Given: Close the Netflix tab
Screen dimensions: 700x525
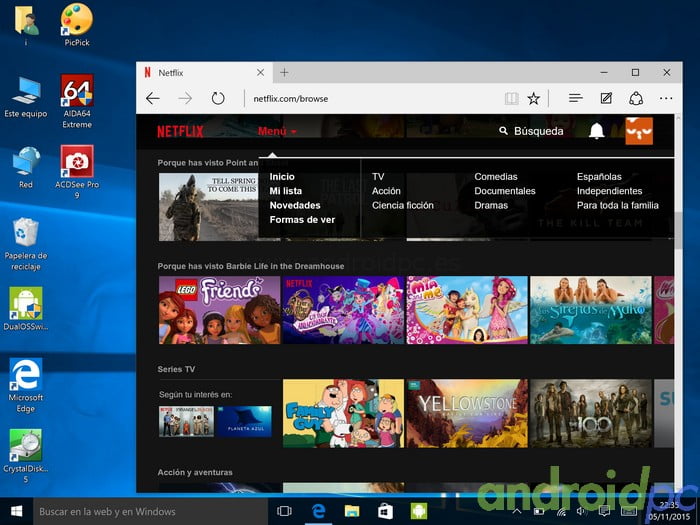Looking at the screenshot, I should tap(261, 72).
